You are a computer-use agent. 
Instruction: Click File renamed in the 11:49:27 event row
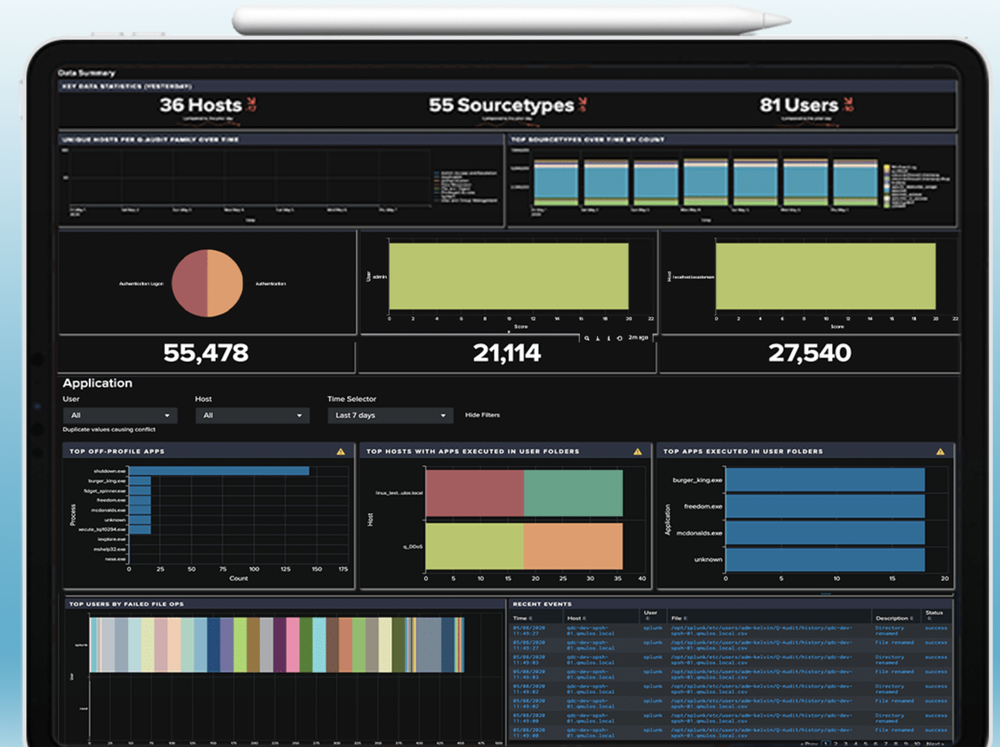[894, 642]
